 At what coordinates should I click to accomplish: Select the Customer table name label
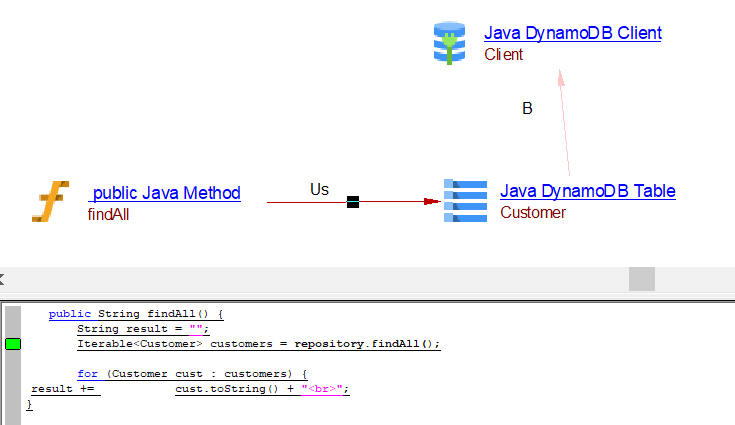tap(532, 212)
